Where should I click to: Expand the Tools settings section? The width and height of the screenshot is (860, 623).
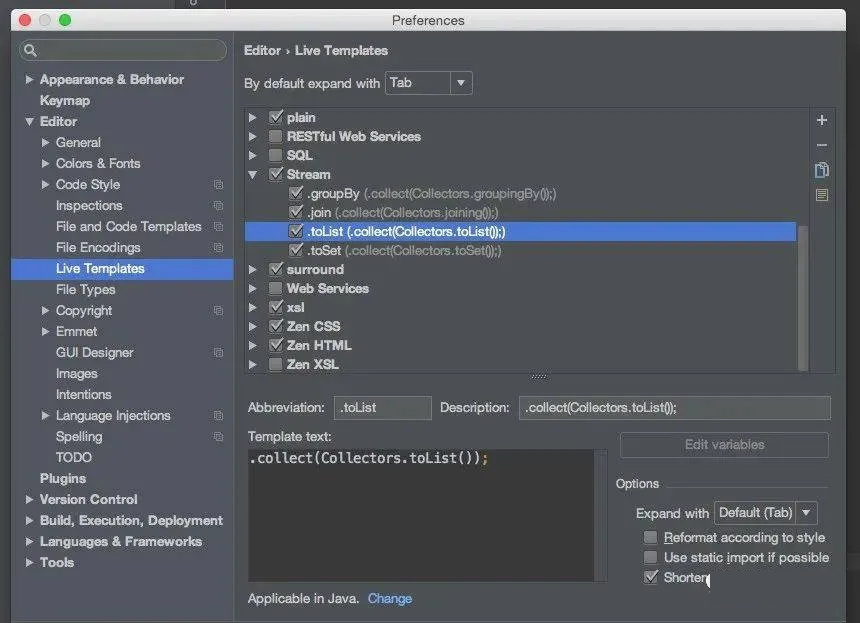tap(29, 562)
